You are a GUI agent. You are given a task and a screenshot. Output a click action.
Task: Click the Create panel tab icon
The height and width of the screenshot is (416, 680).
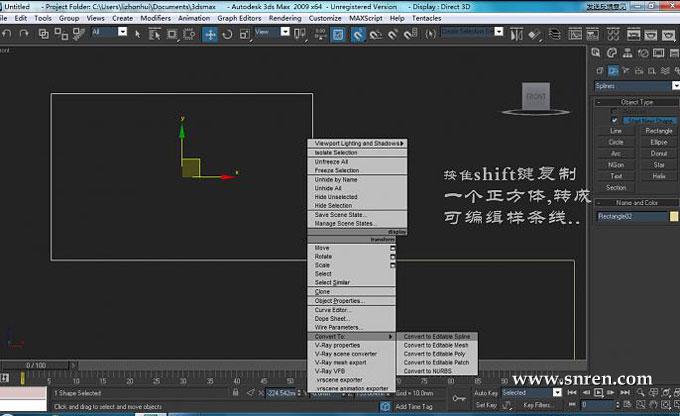pos(596,53)
